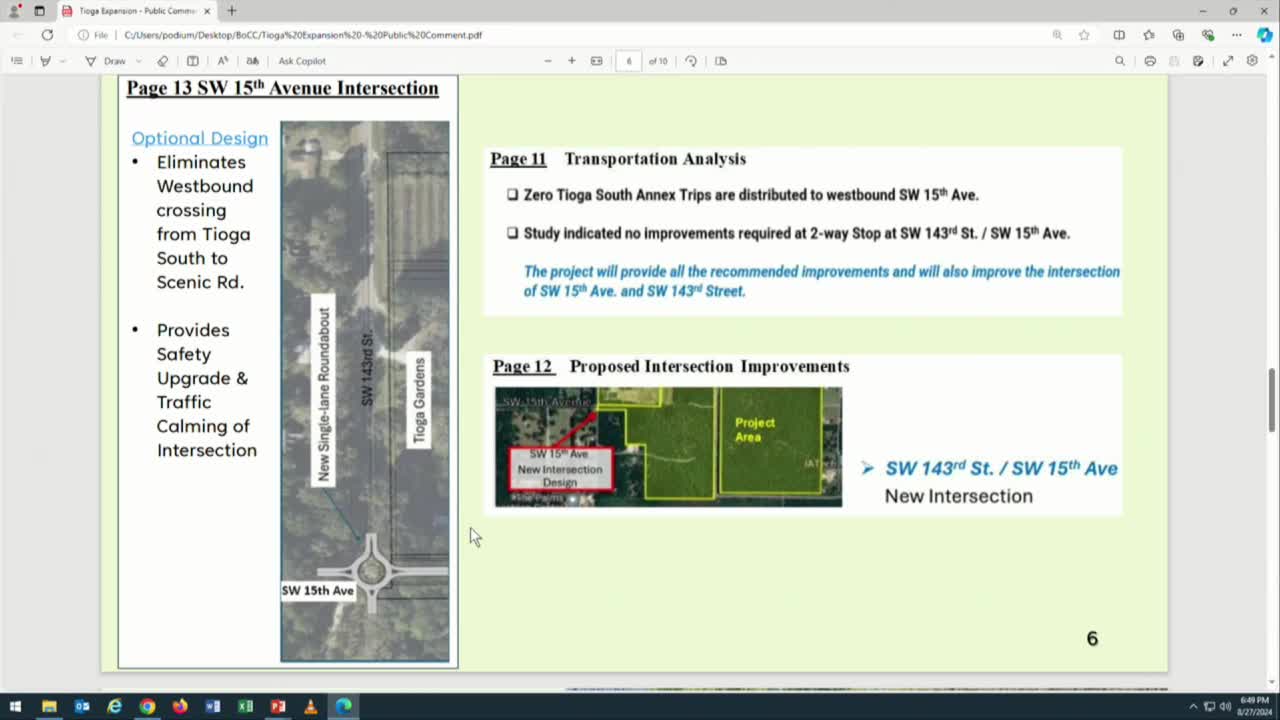This screenshot has width=1280, height=720.
Task: Enter full screen PDF view
Action: [1227, 61]
